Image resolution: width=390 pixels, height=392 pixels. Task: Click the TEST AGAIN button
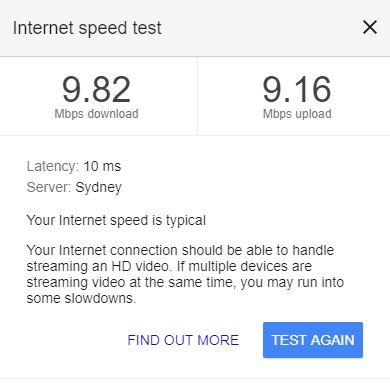click(313, 340)
